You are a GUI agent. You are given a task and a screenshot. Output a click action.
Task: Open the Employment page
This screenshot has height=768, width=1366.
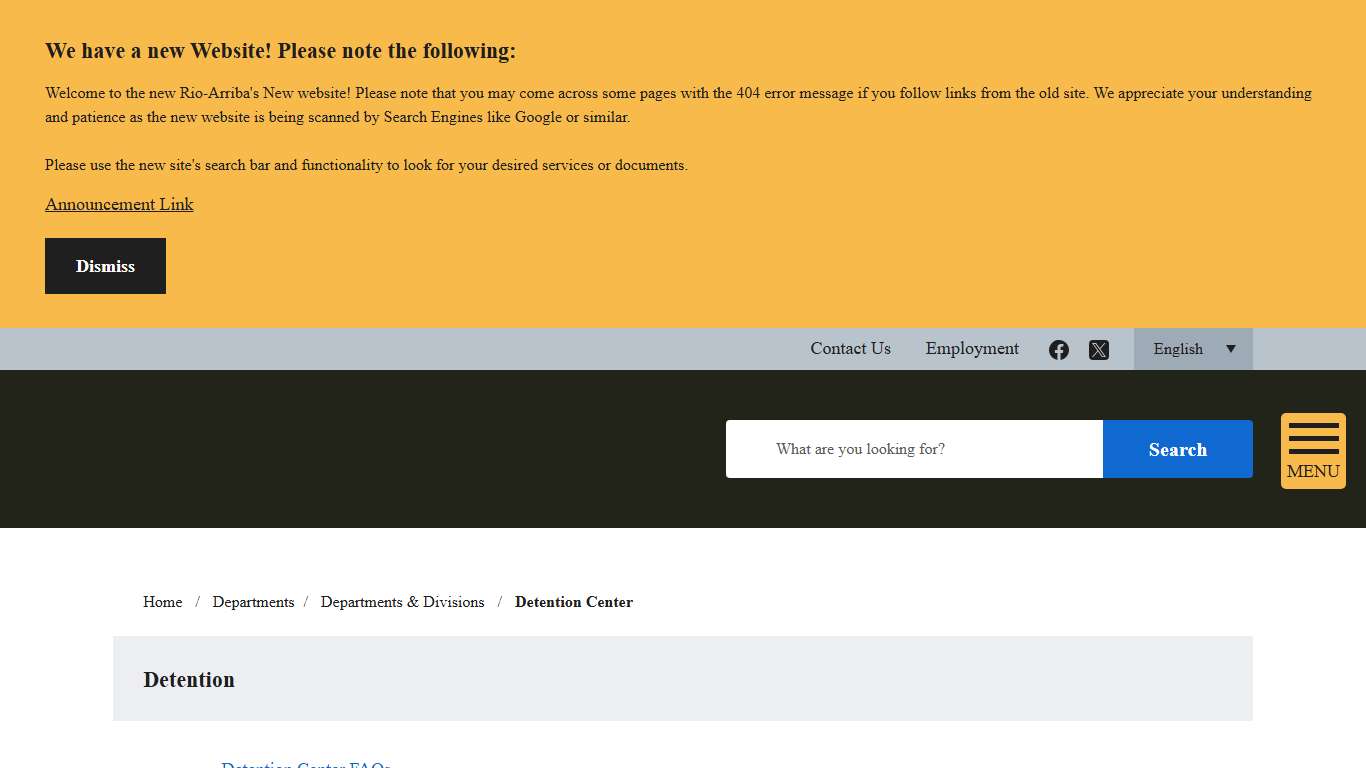972,349
